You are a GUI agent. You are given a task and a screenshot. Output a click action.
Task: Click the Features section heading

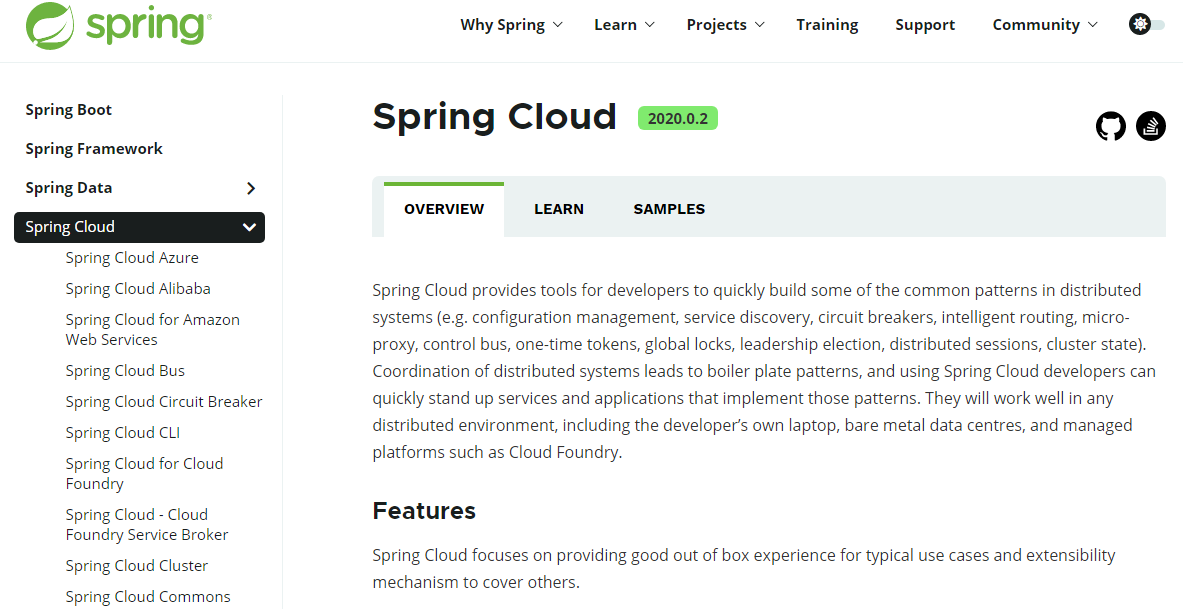point(424,511)
